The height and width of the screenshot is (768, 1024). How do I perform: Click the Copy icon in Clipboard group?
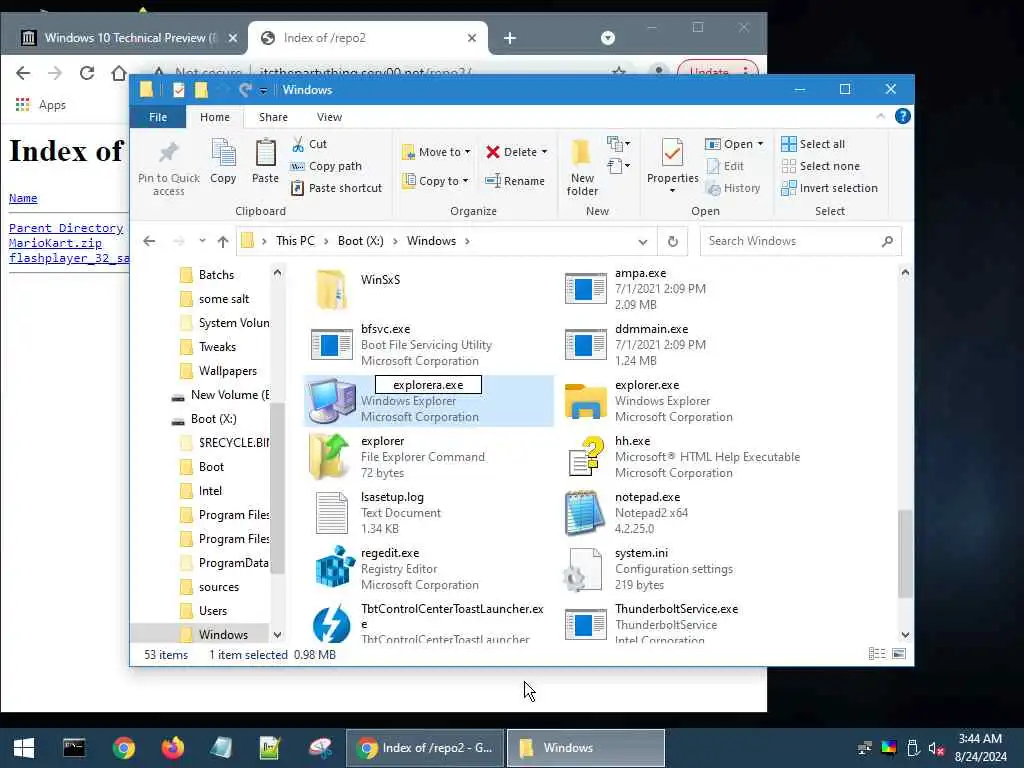click(x=223, y=153)
